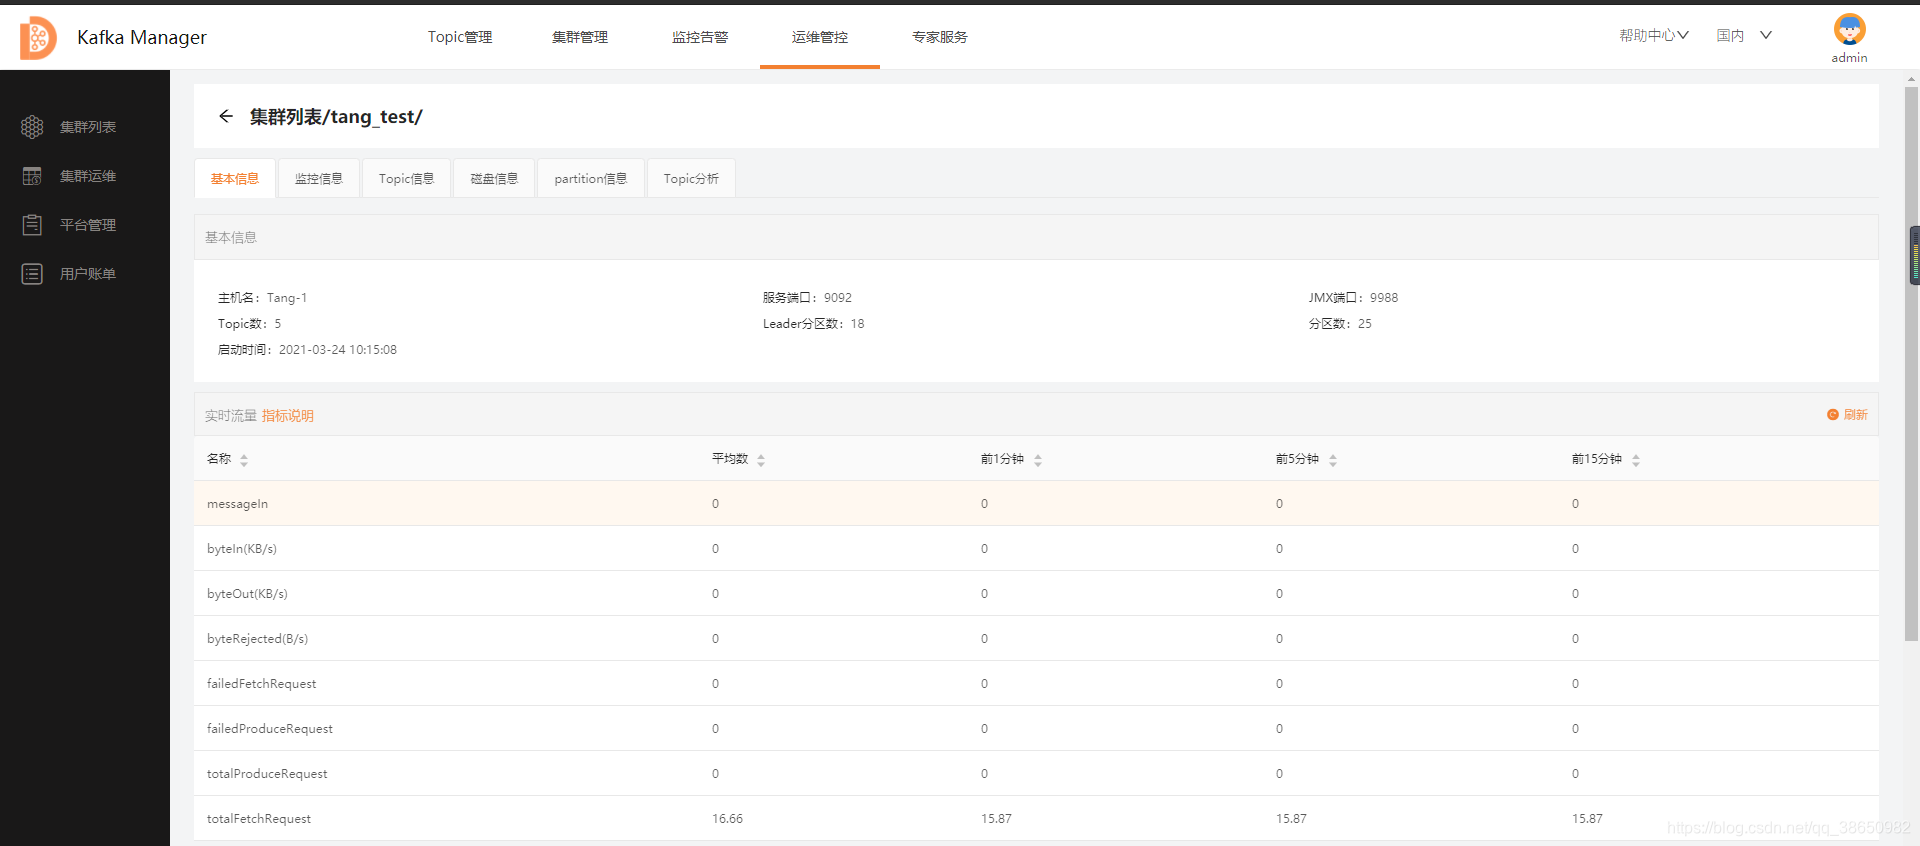Select the 运维管控 top menu

click(x=820, y=37)
